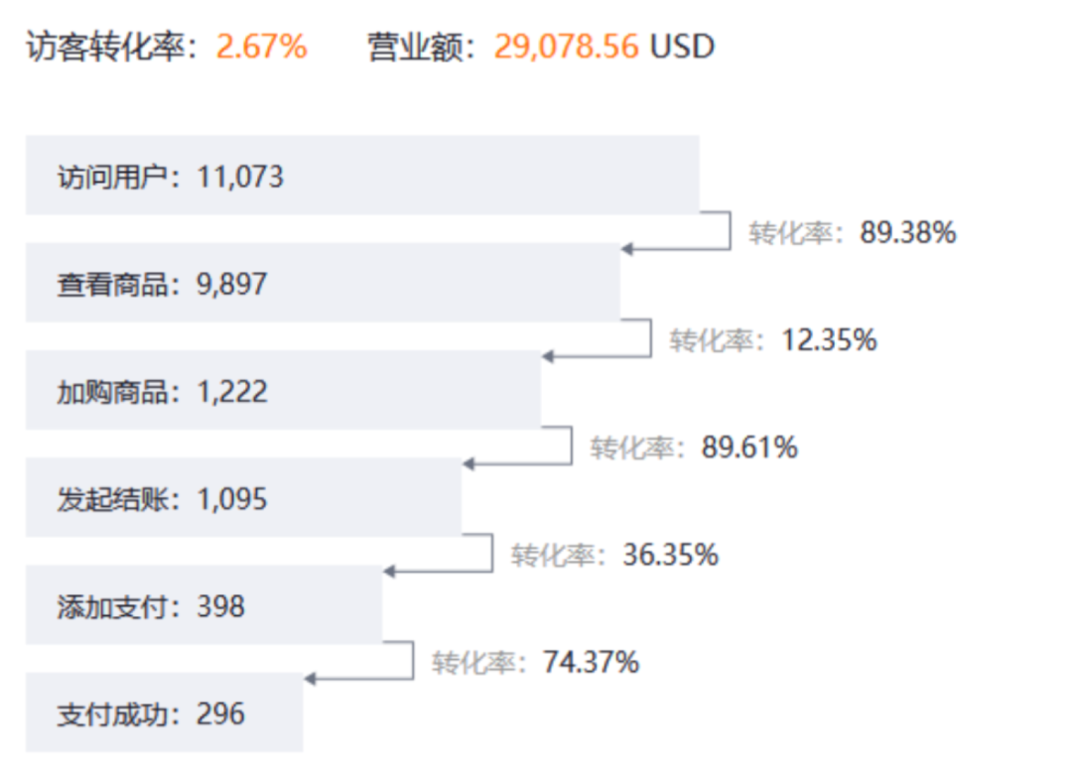Click the 74.37% conversion rate value
The height and width of the screenshot is (766, 1080).
(591, 662)
